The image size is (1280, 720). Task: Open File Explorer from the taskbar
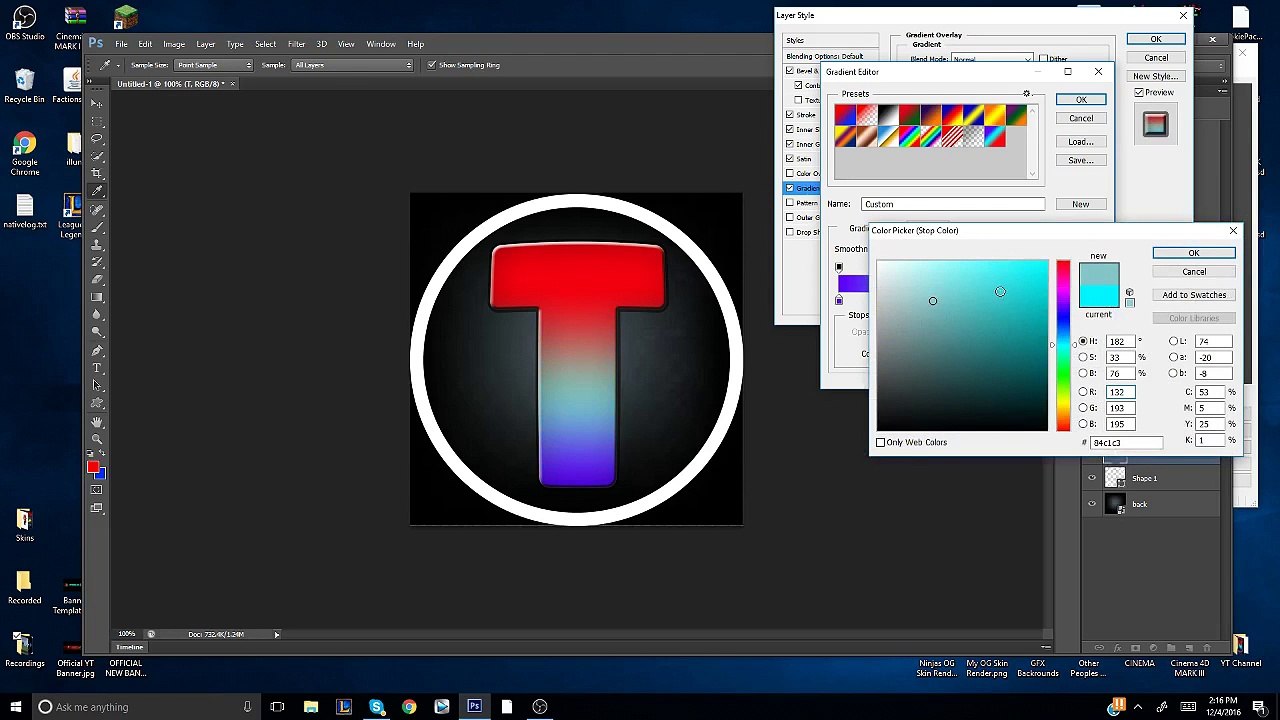click(x=311, y=707)
